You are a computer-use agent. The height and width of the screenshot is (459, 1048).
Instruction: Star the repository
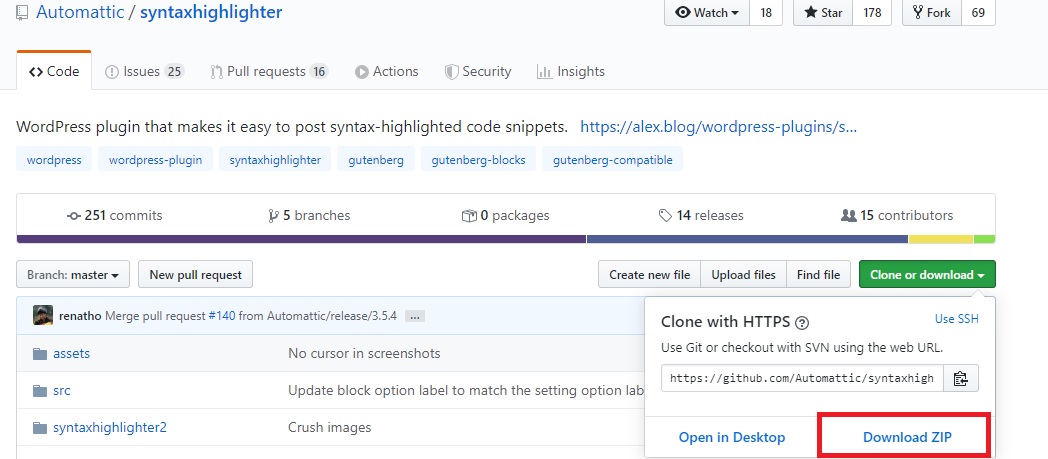[823, 13]
